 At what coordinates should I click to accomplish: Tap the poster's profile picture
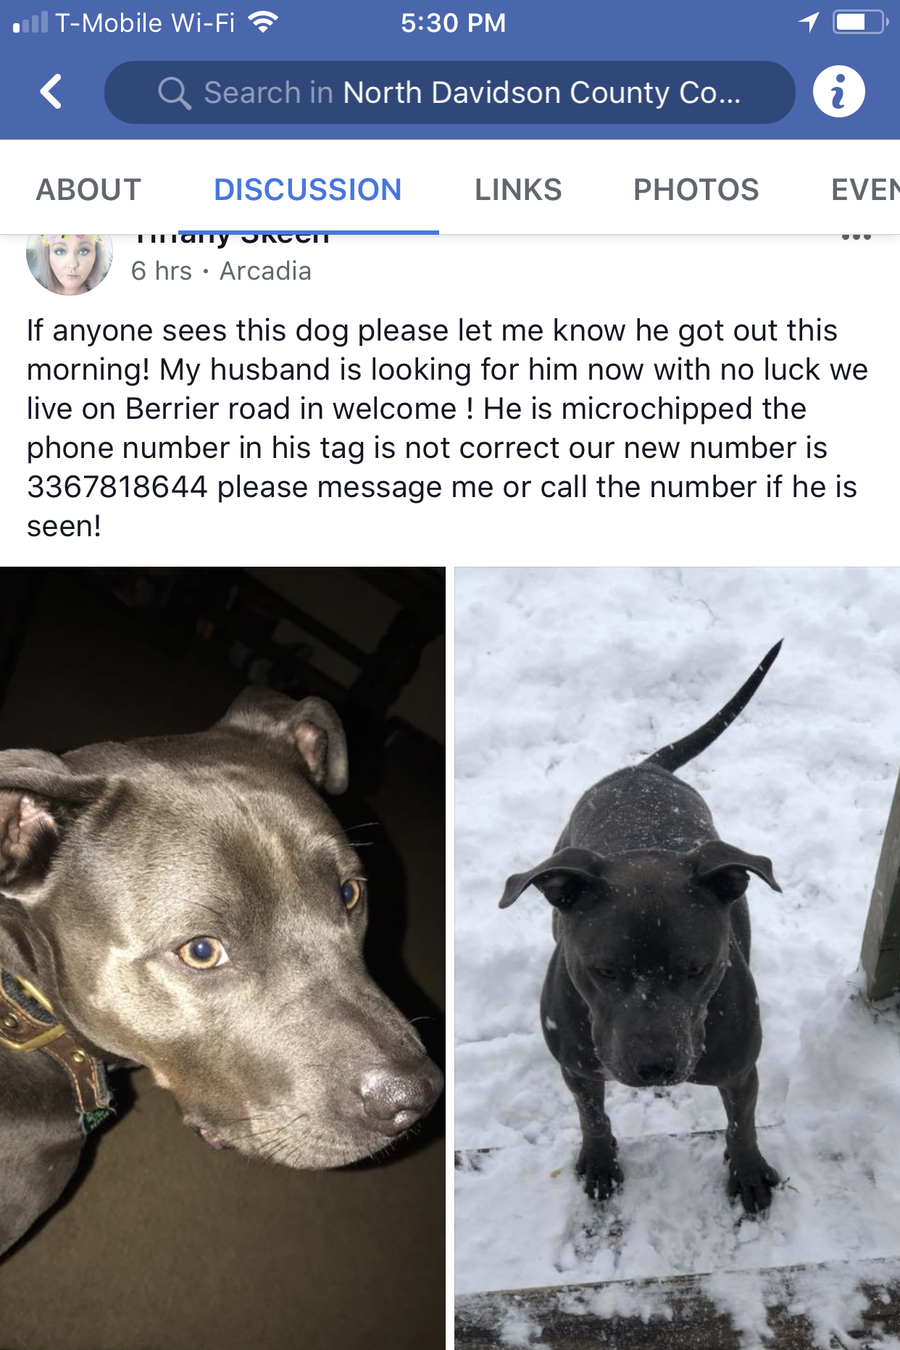point(69,263)
